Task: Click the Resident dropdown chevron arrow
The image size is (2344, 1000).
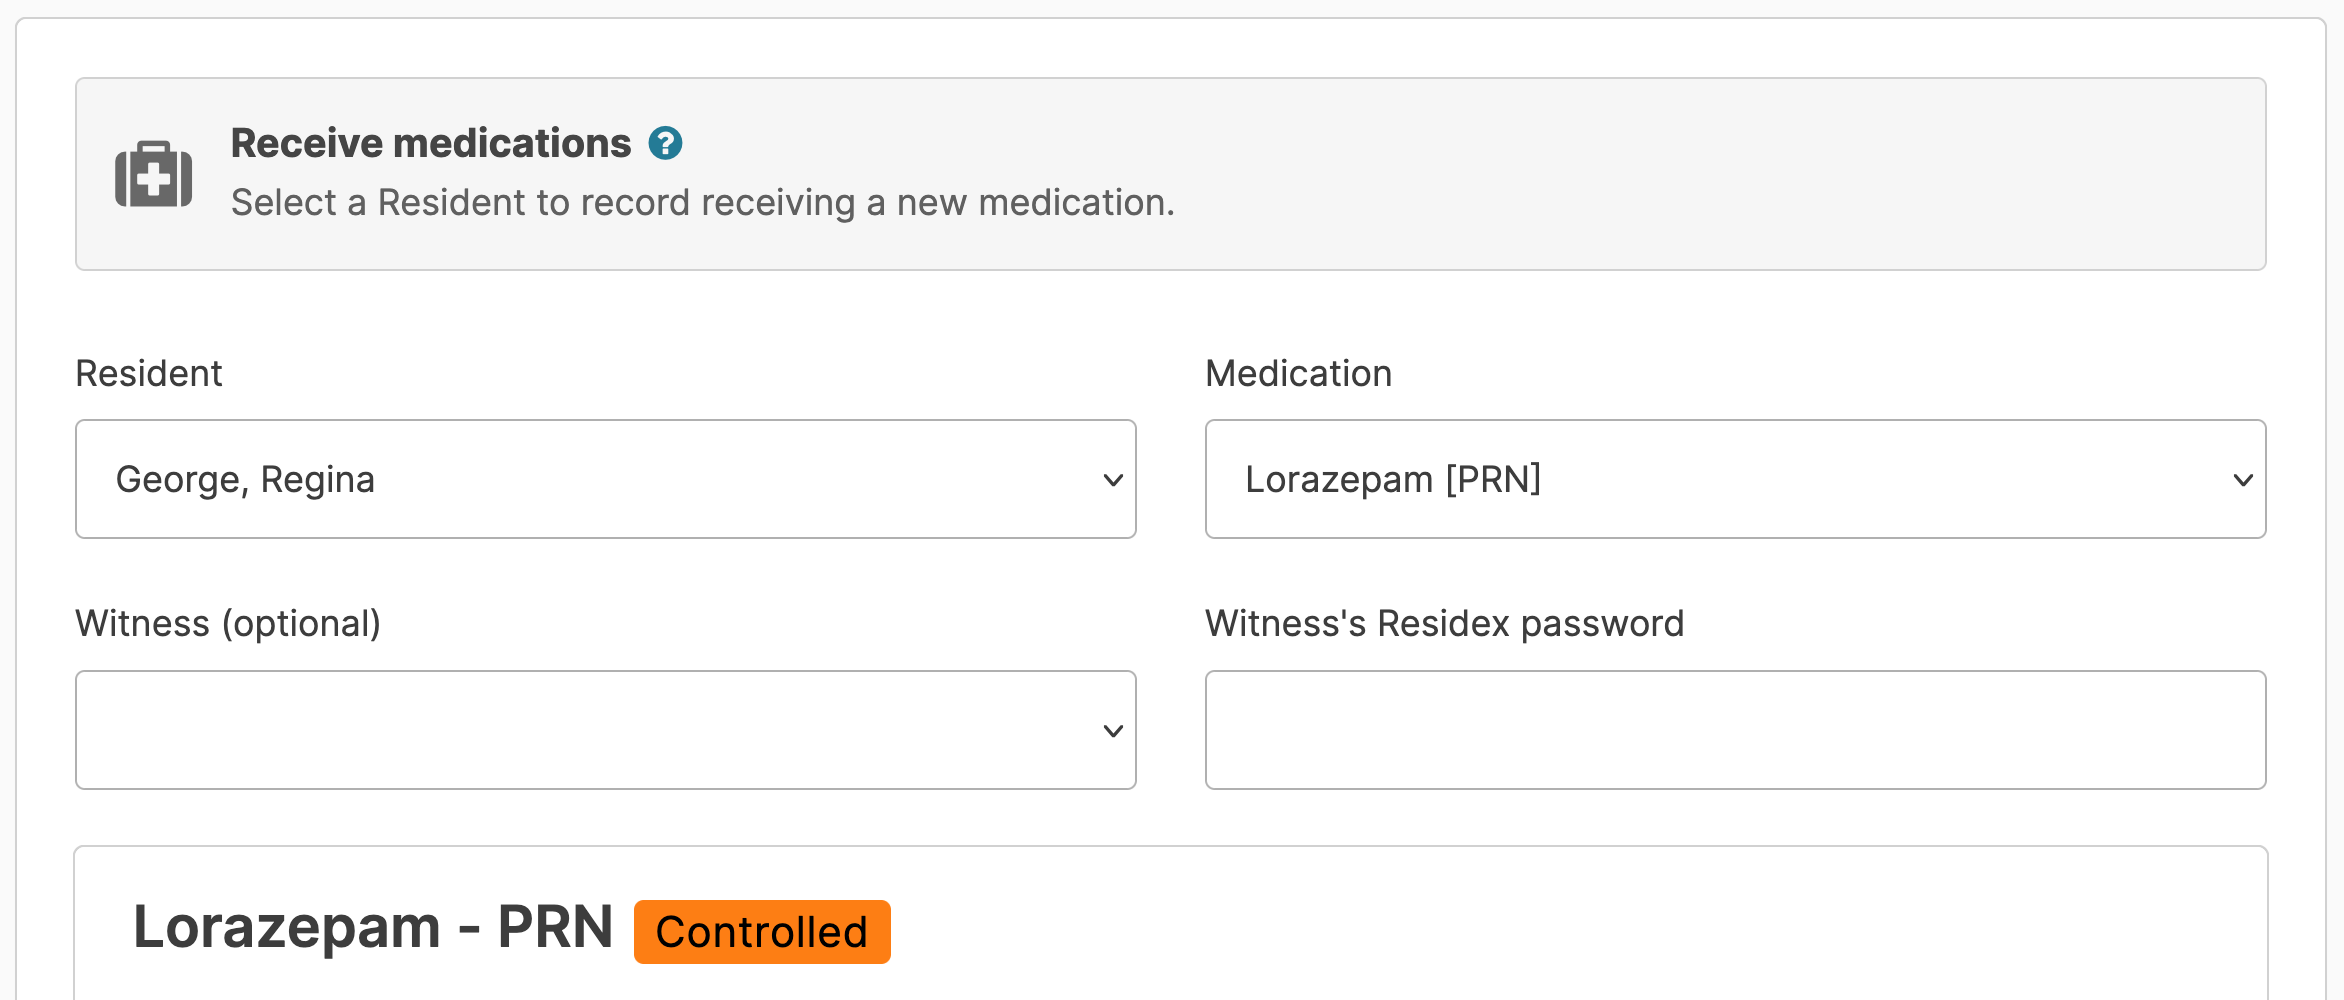Action: (x=1112, y=480)
